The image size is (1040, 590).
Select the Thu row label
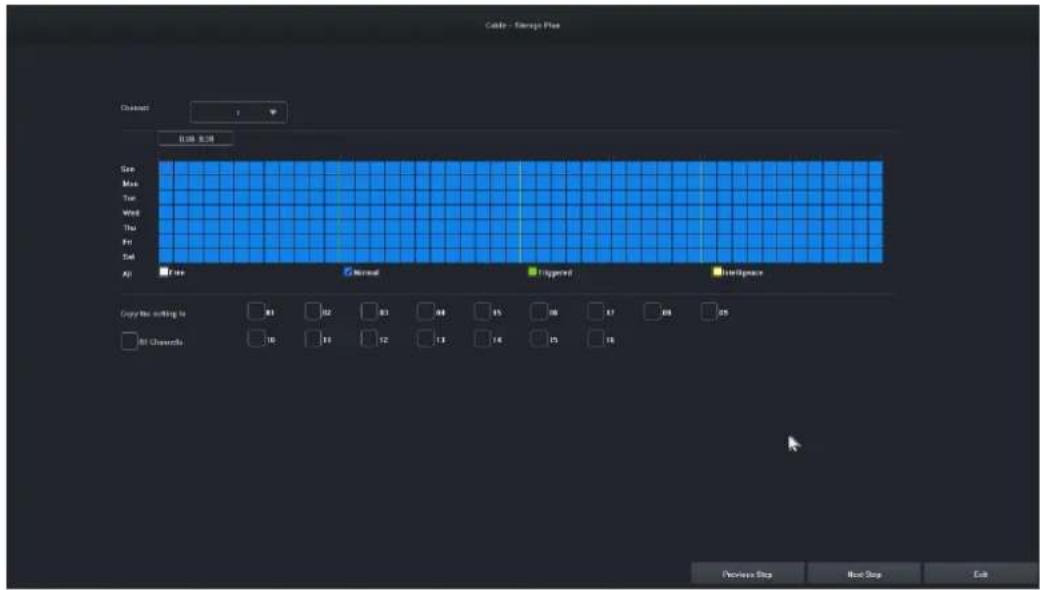click(x=129, y=227)
